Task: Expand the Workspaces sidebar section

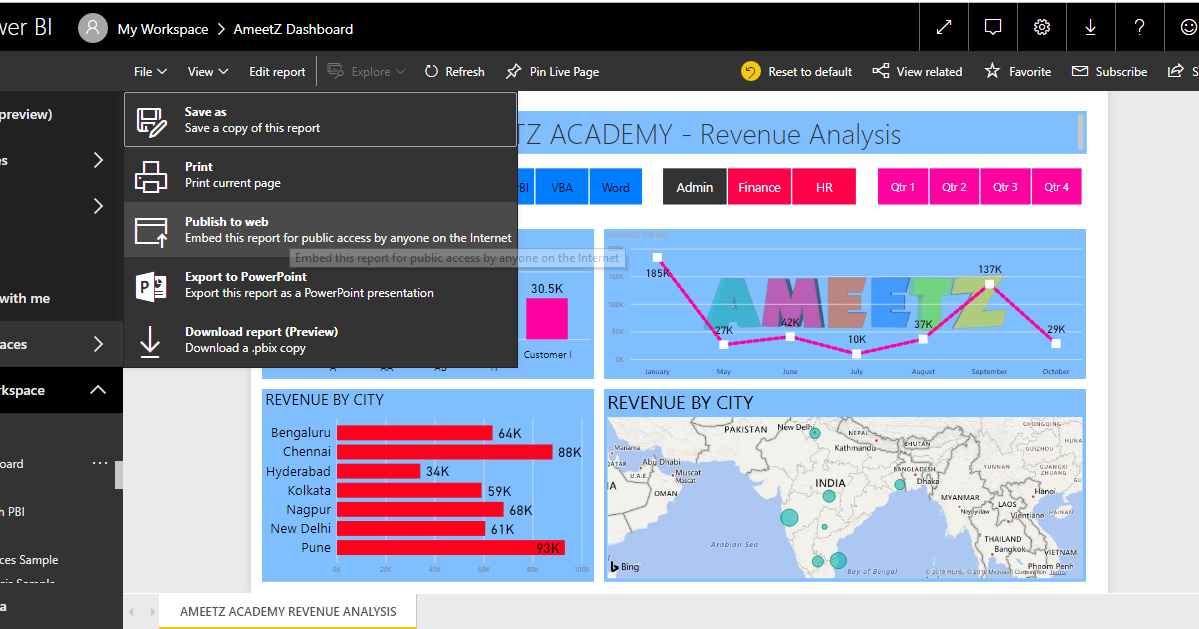Action: tap(97, 343)
